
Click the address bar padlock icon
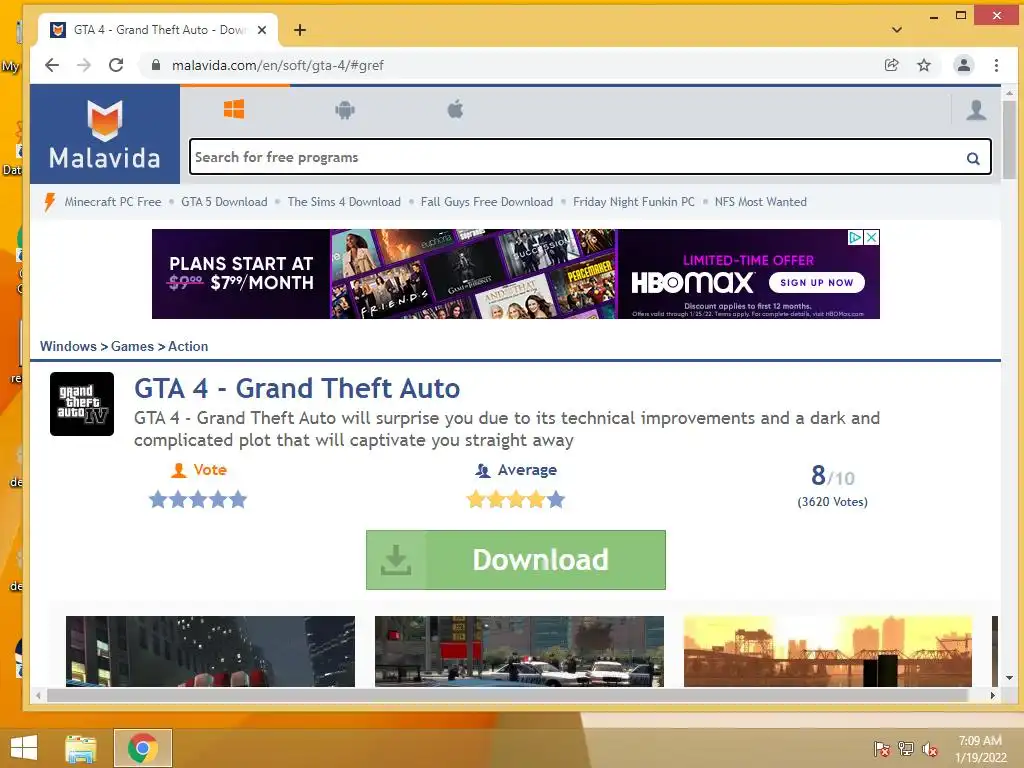(x=155, y=65)
